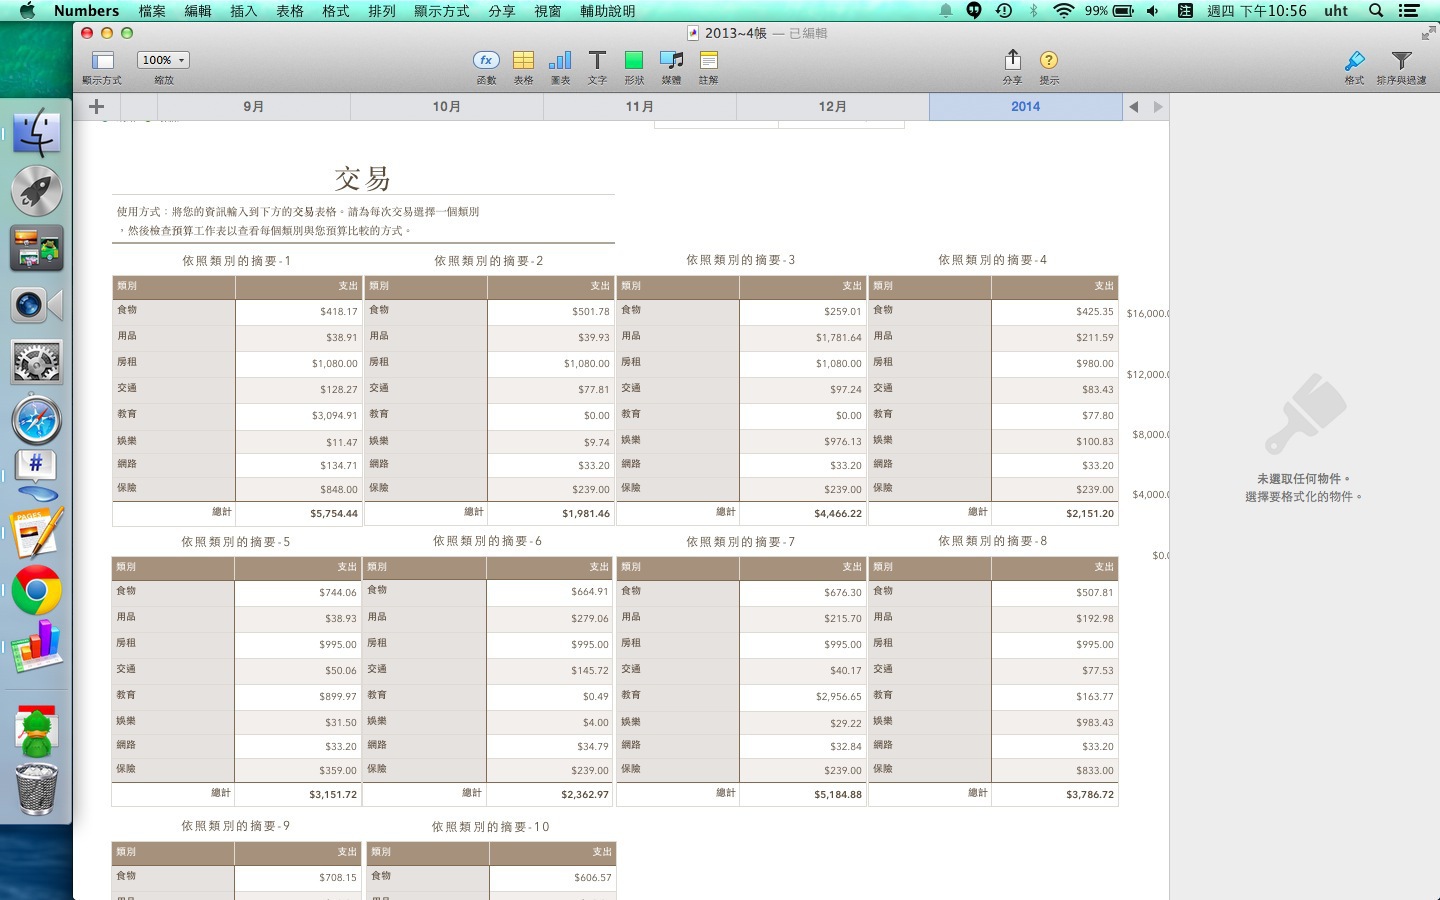Open the View (顯示方式) toolbar button
Screen dimensions: 1440x900
[102, 60]
